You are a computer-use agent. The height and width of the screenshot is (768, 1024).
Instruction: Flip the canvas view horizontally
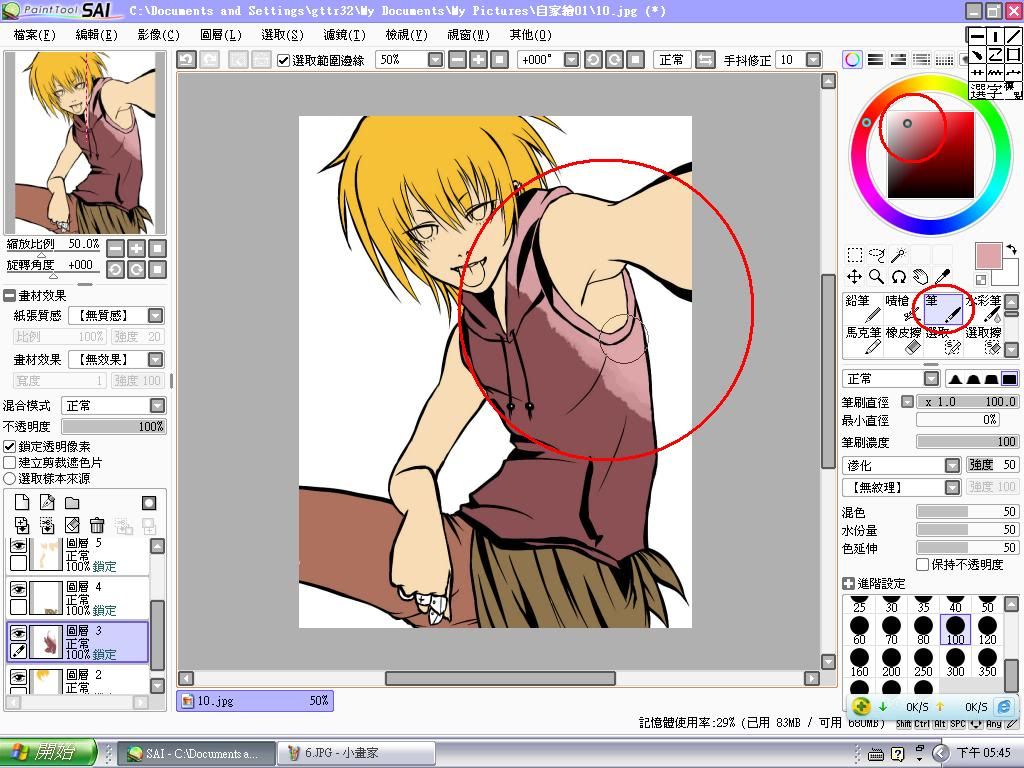pos(705,60)
